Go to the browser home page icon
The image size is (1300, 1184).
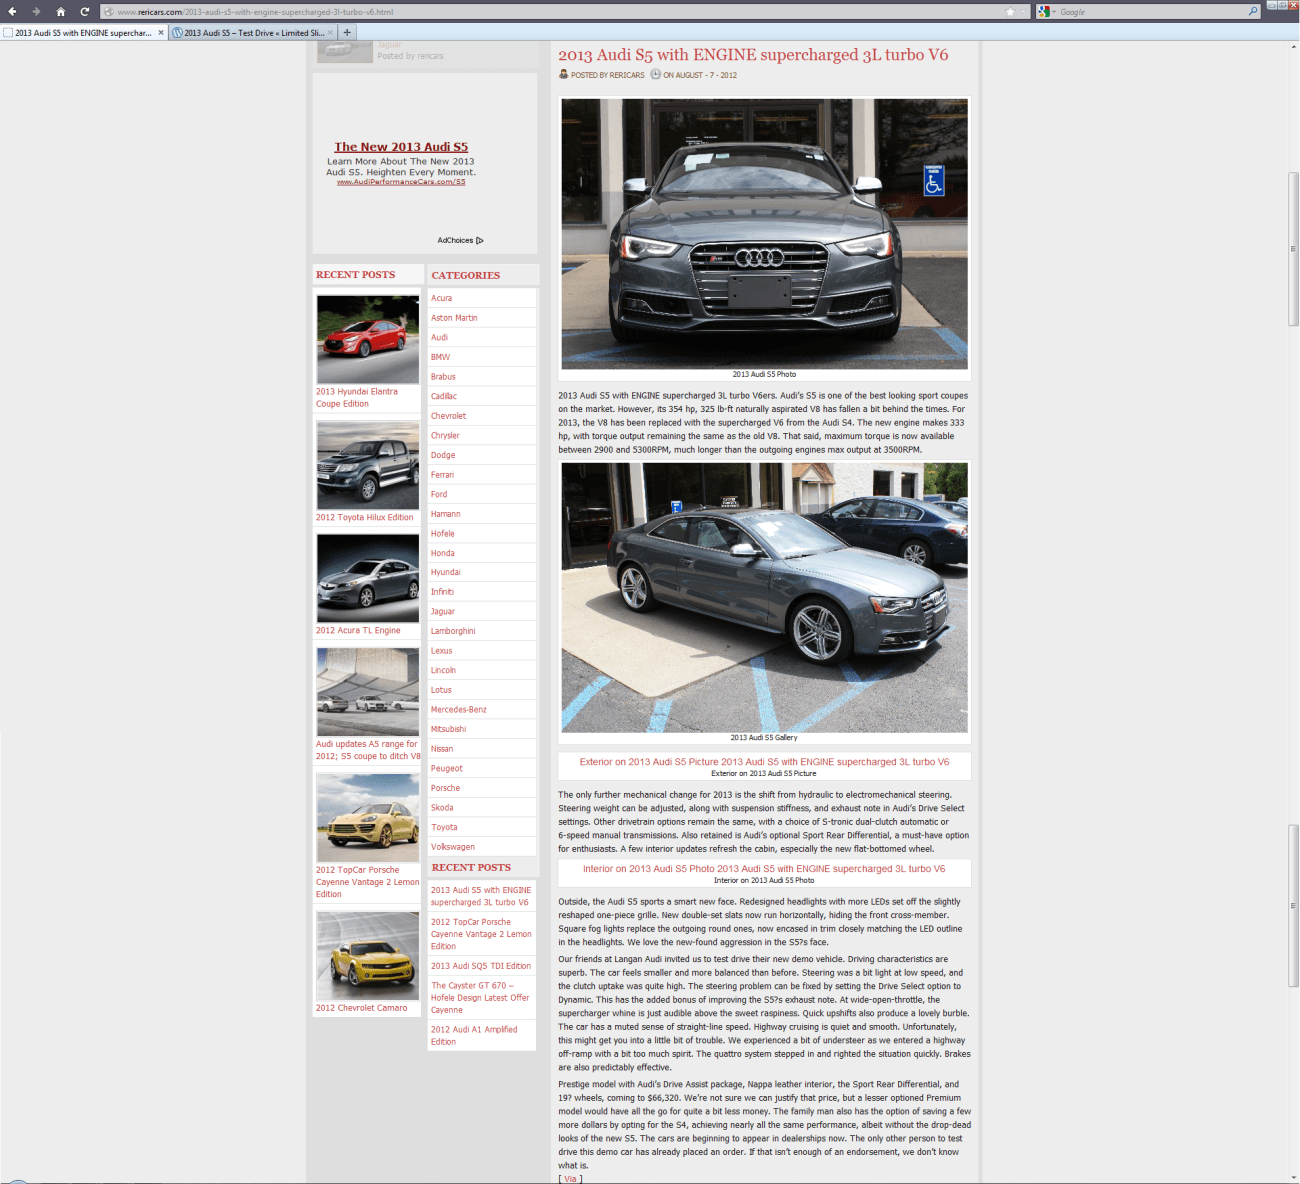(x=60, y=12)
